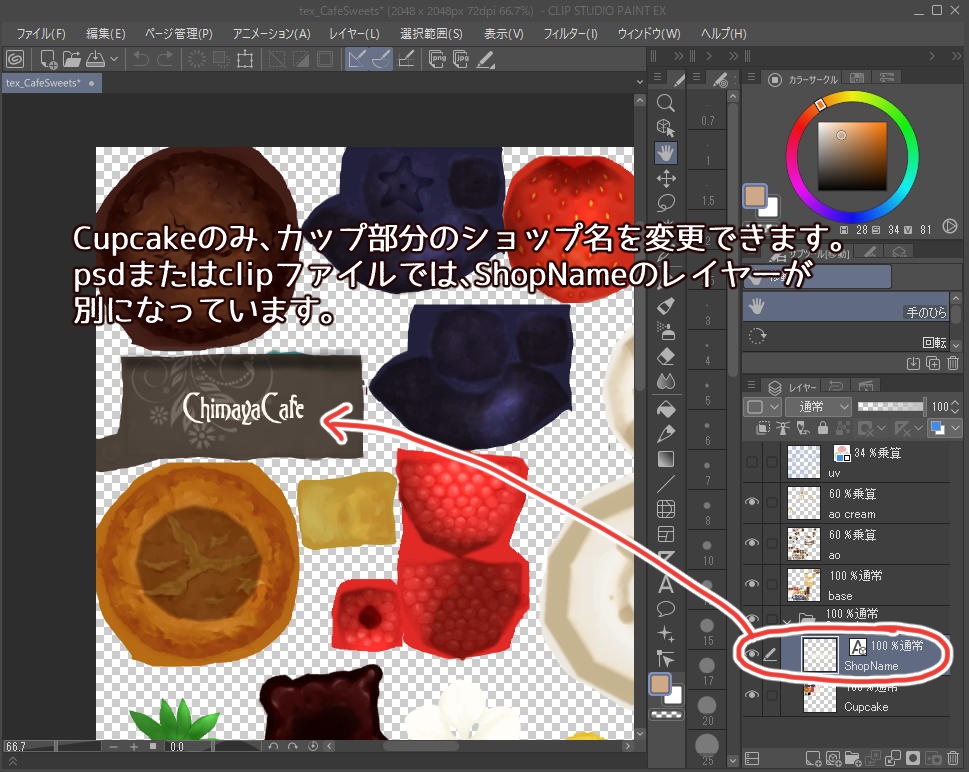Hide the Cupcake layer
Viewport: 969px width, 772px height.
pyautogui.click(x=752, y=695)
